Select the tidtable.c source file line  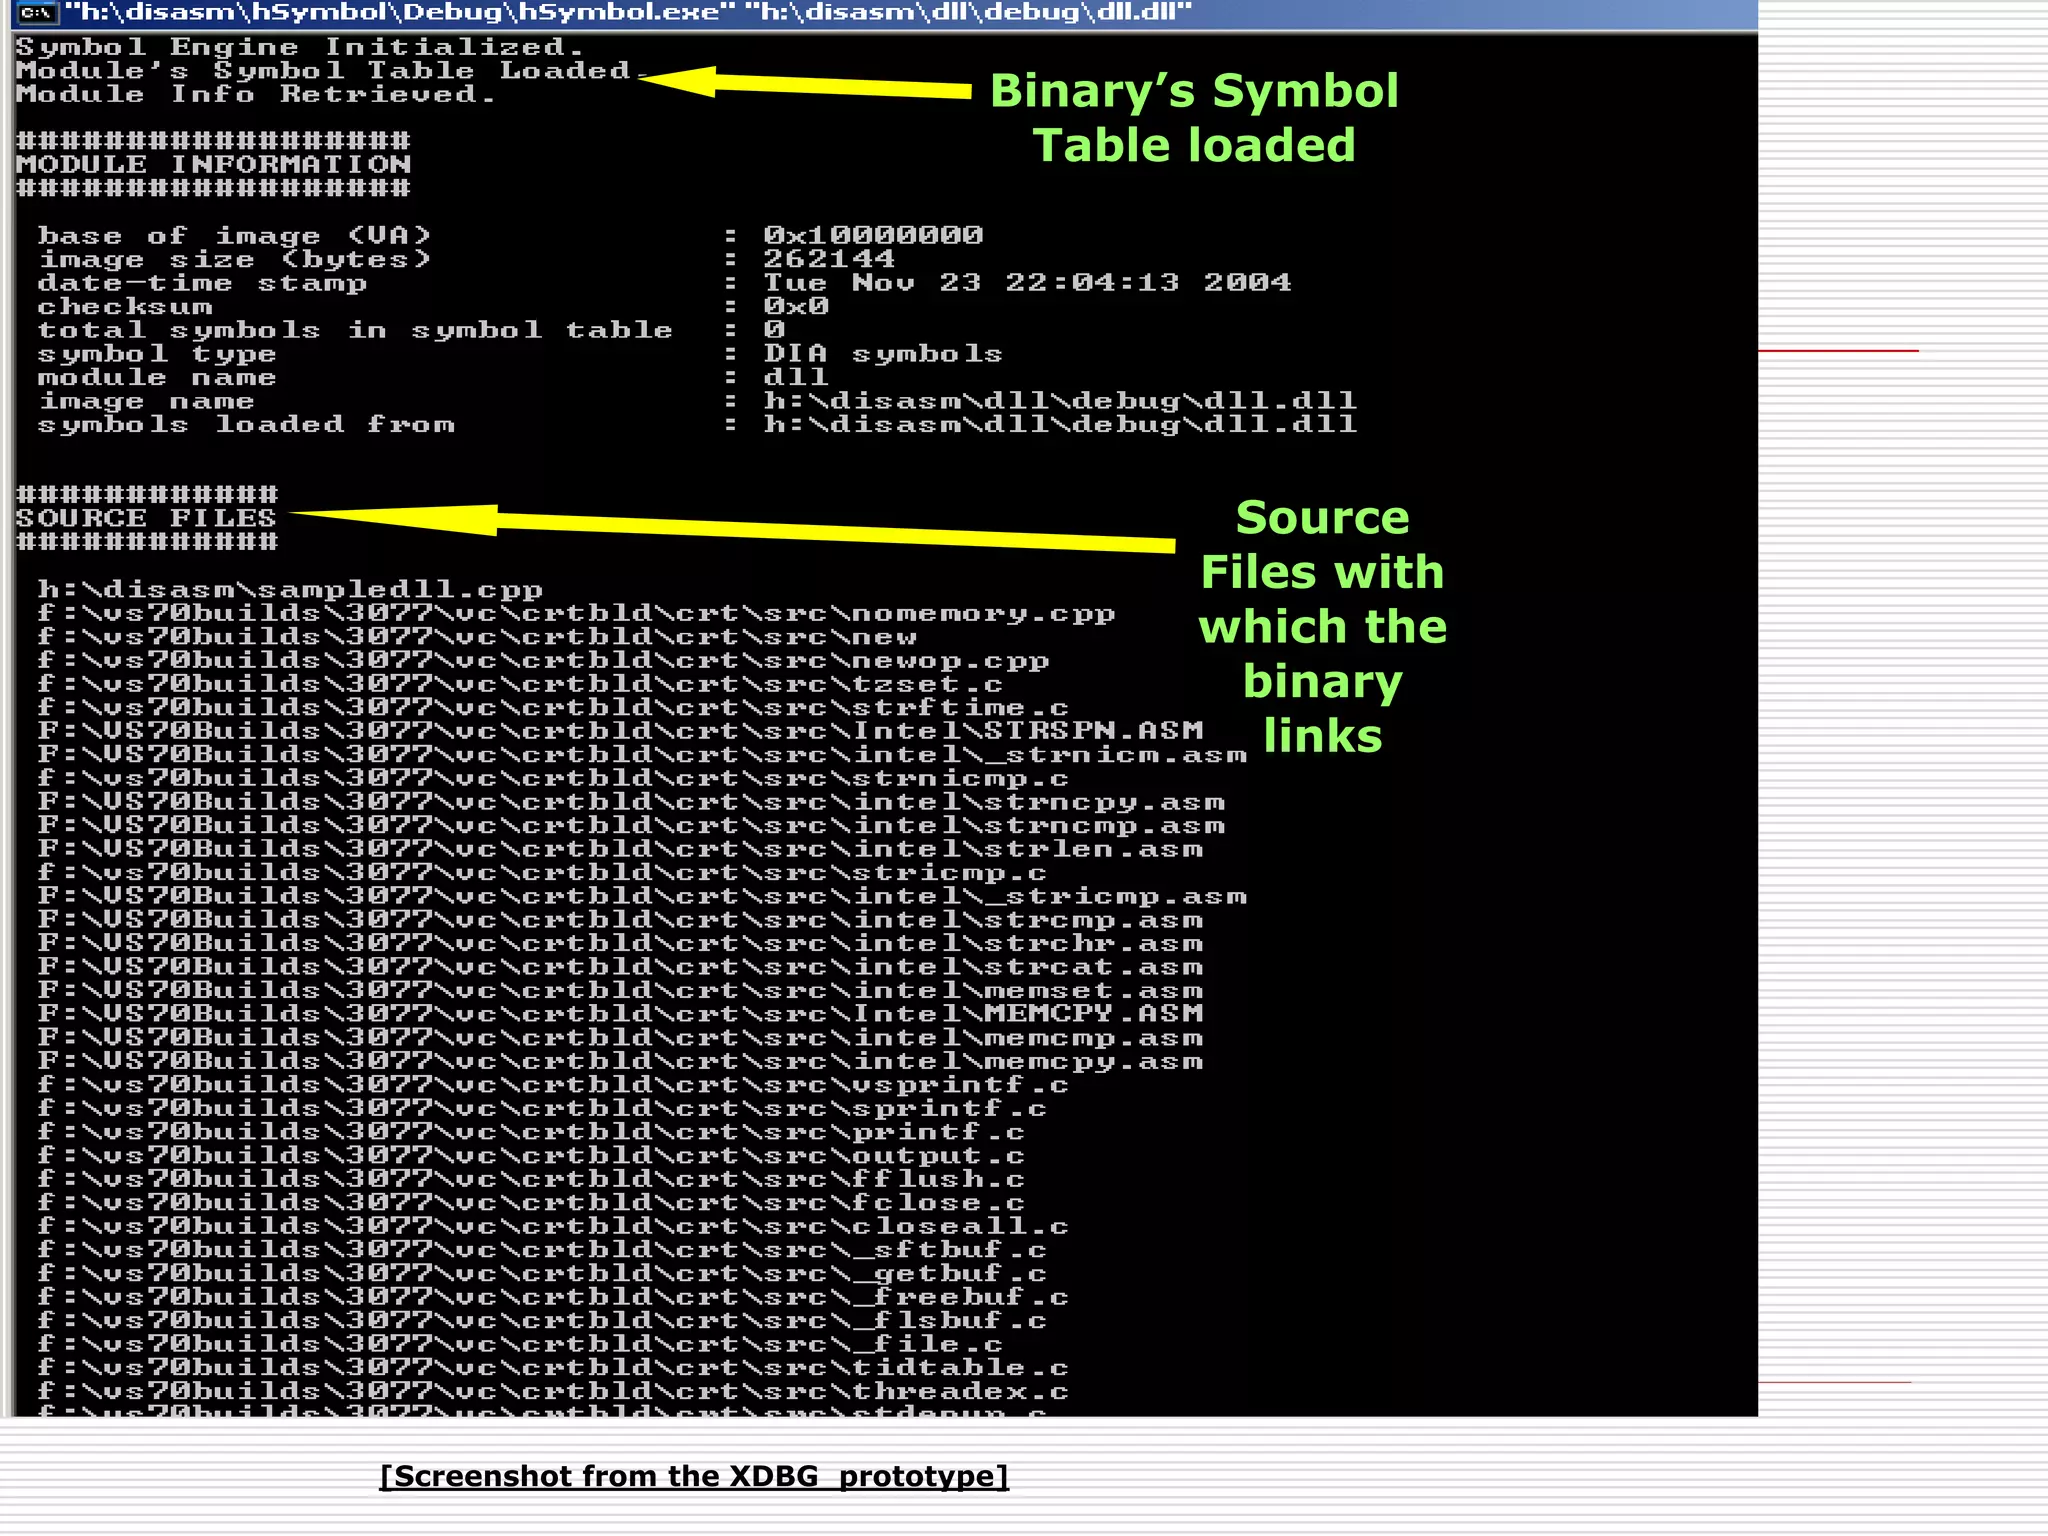point(553,1368)
